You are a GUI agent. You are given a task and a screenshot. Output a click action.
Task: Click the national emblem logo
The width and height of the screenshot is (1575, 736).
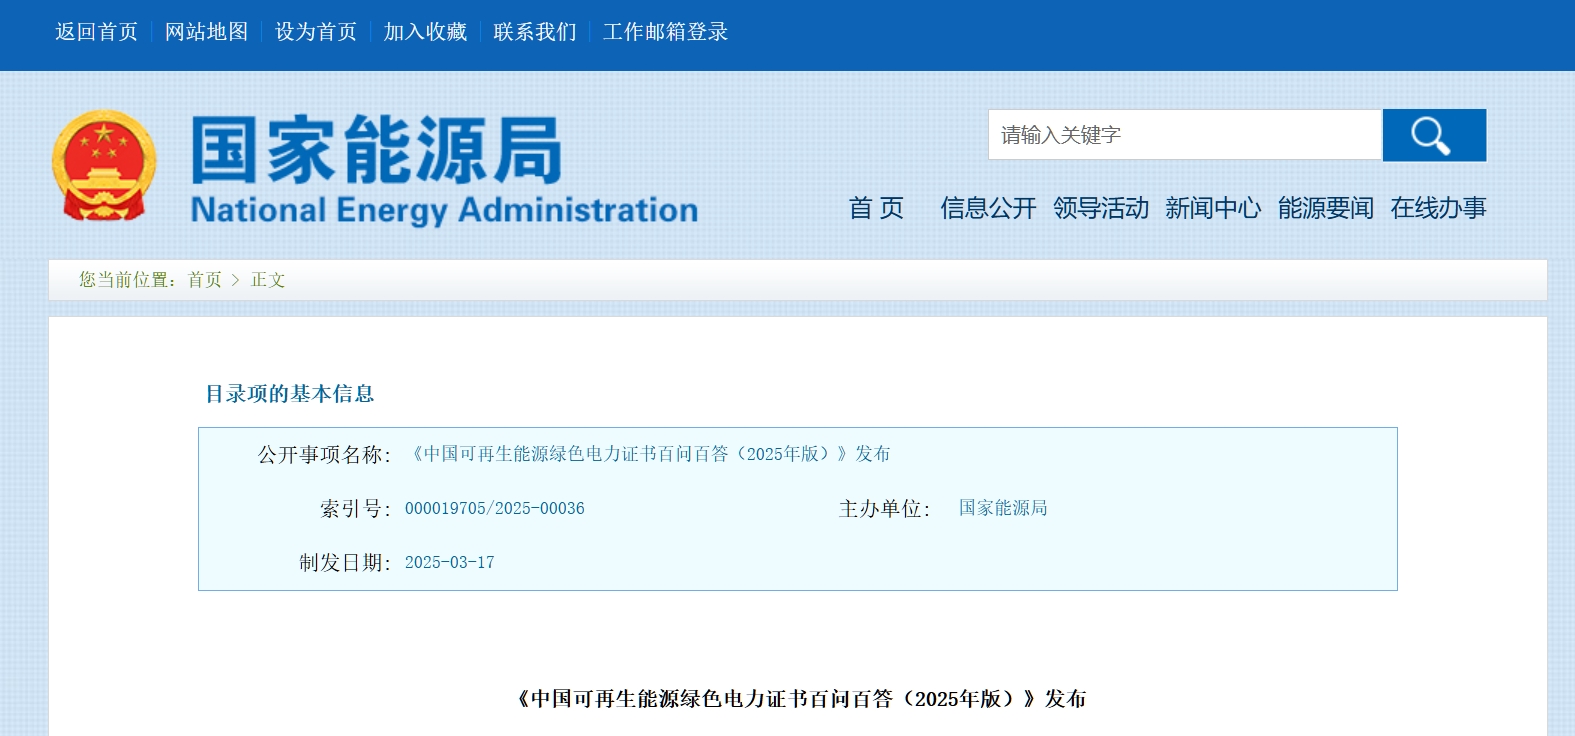(x=104, y=166)
